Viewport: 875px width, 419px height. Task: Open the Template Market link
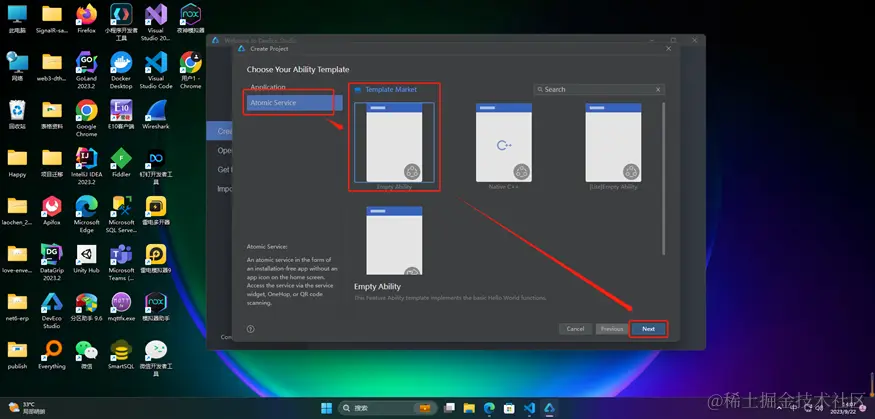tap(391, 89)
